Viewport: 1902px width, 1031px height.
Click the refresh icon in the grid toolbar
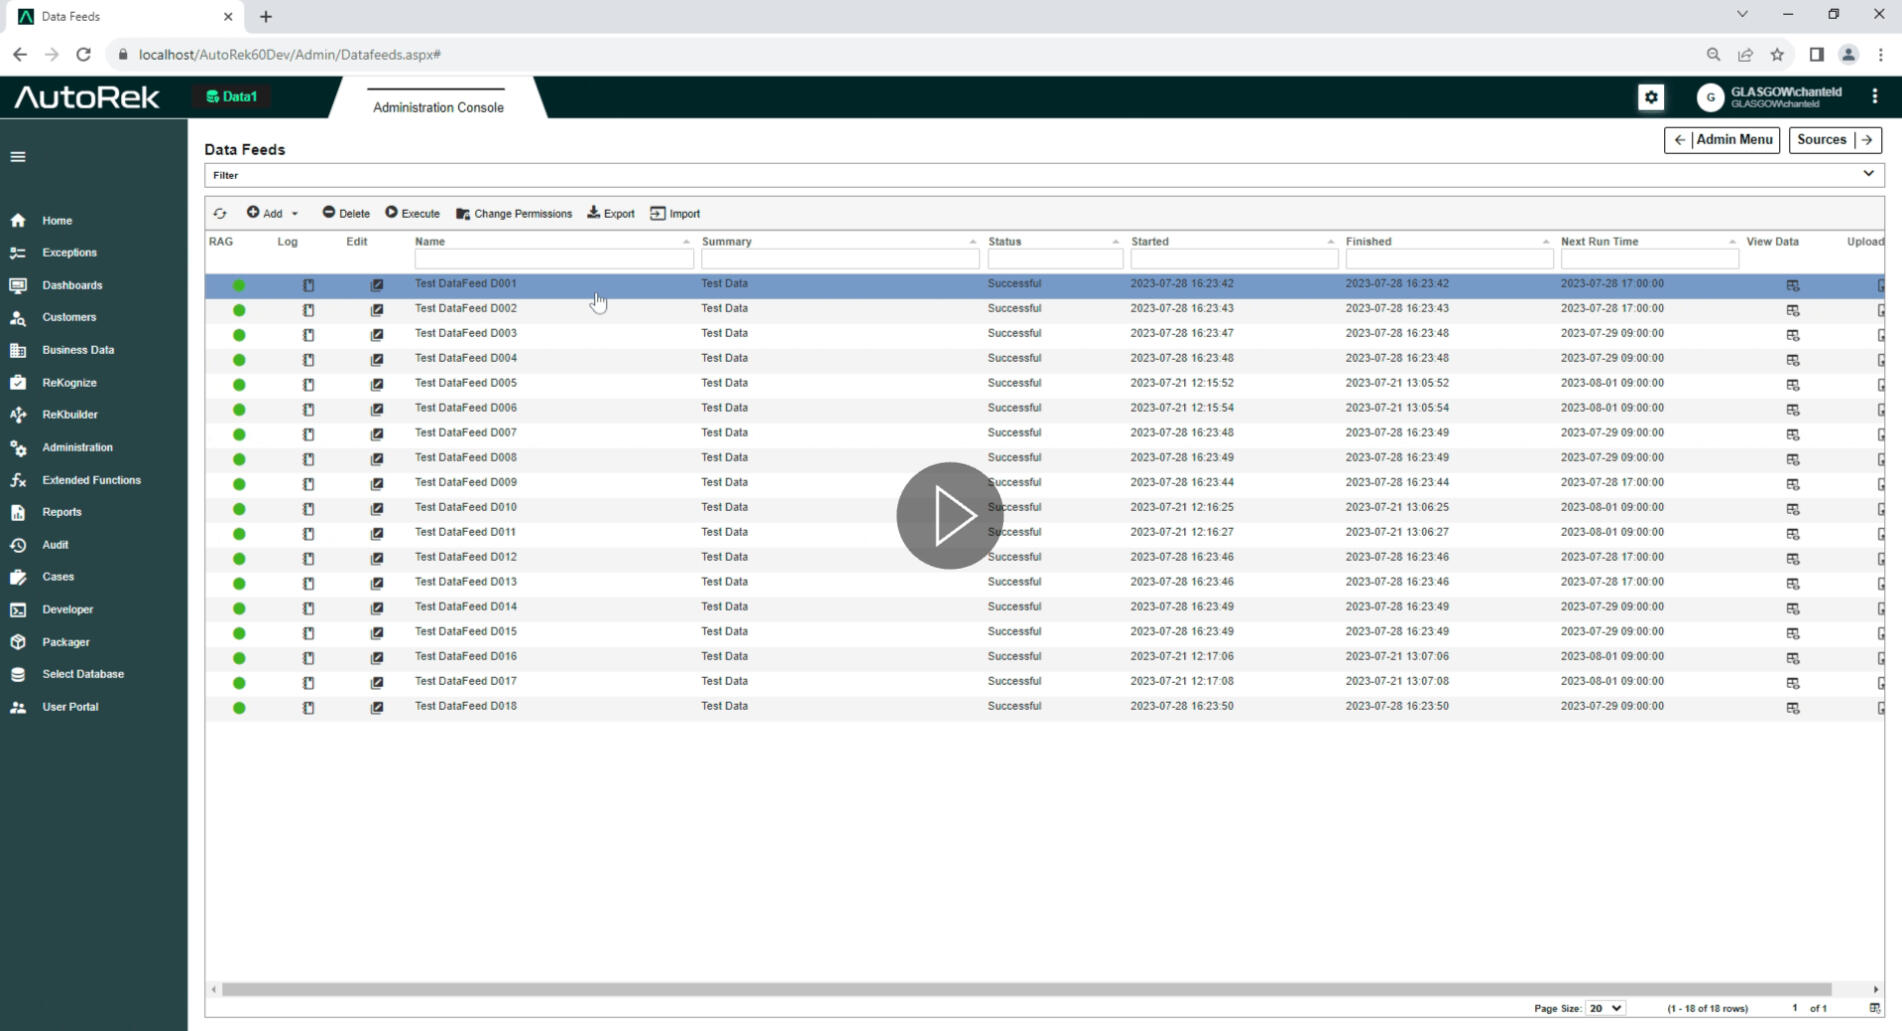point(220,213)
